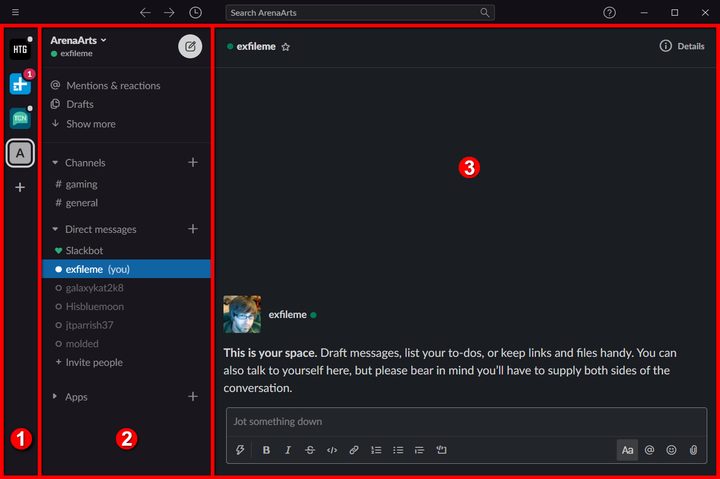Go forward with the right arrow
Screen dimensions: 720x479
[x=169, y=12]
